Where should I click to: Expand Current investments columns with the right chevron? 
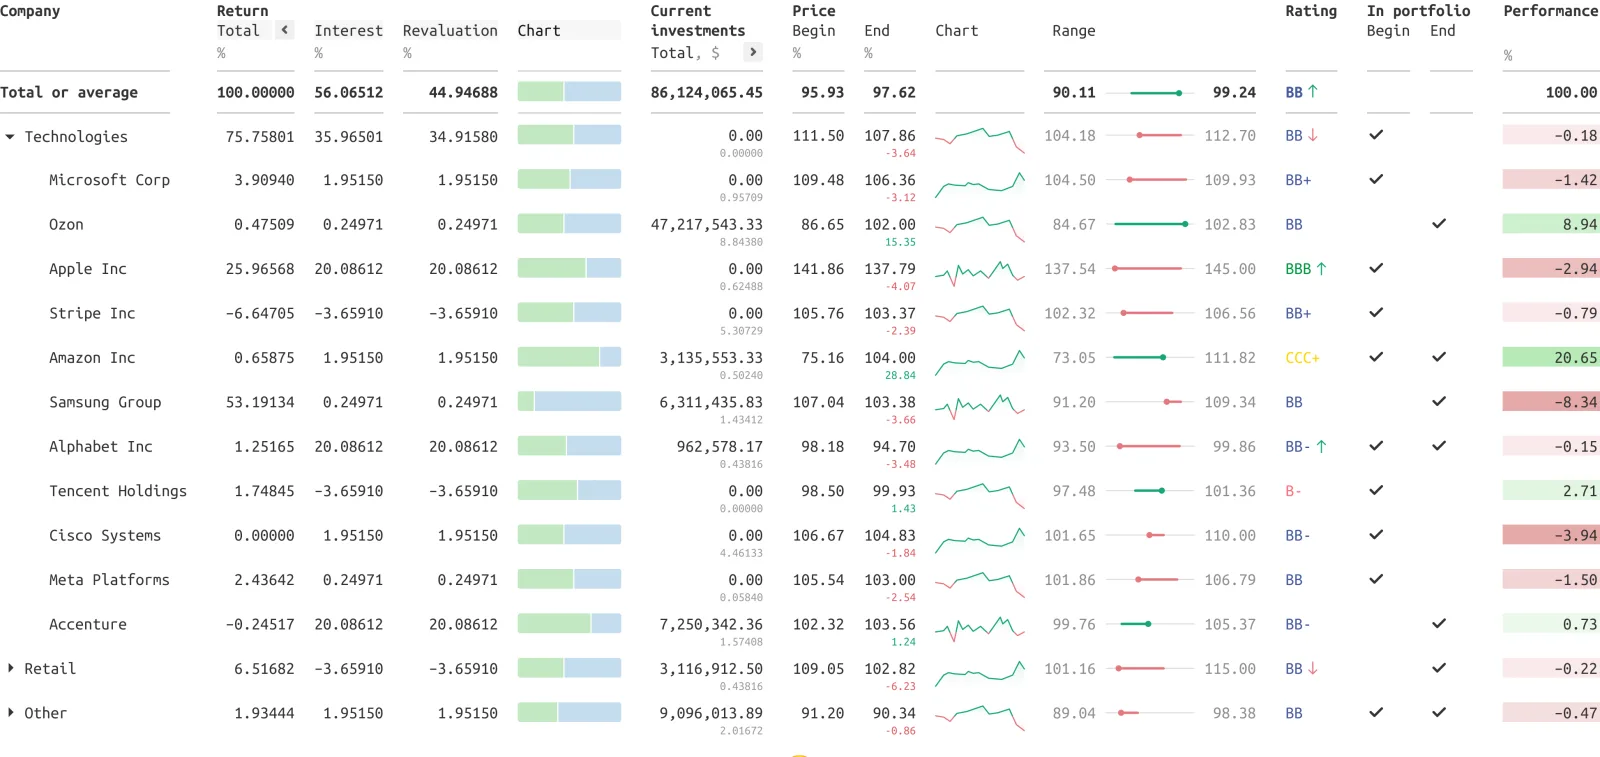click(x=753, y=52)
